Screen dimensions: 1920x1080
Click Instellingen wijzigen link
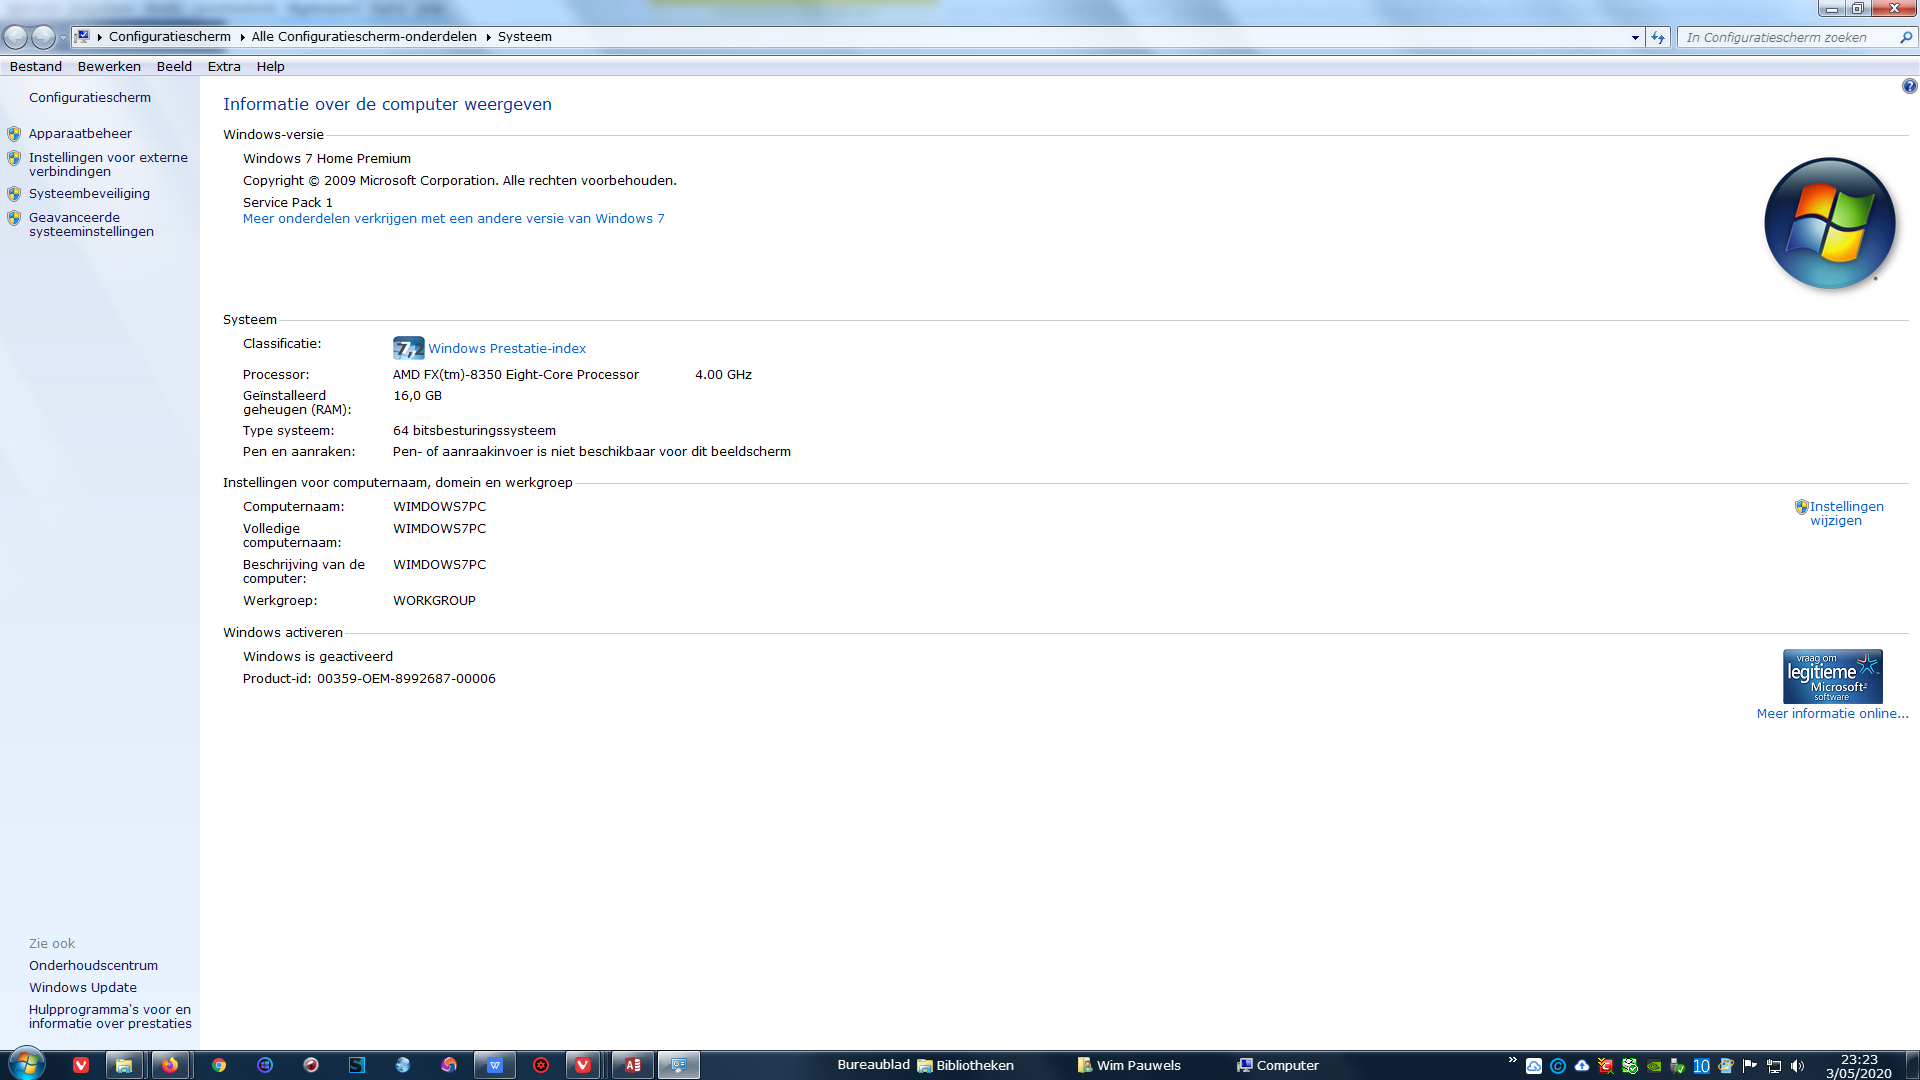(x=1846, y=513)
